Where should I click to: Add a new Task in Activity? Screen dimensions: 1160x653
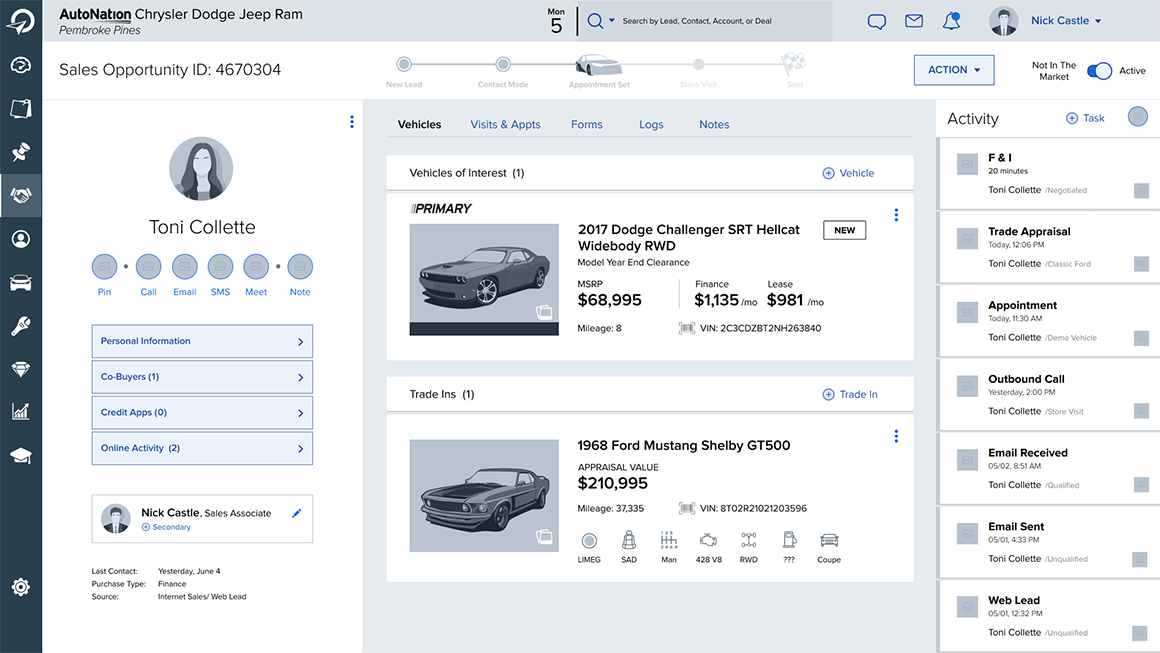tap(1085, 118)
